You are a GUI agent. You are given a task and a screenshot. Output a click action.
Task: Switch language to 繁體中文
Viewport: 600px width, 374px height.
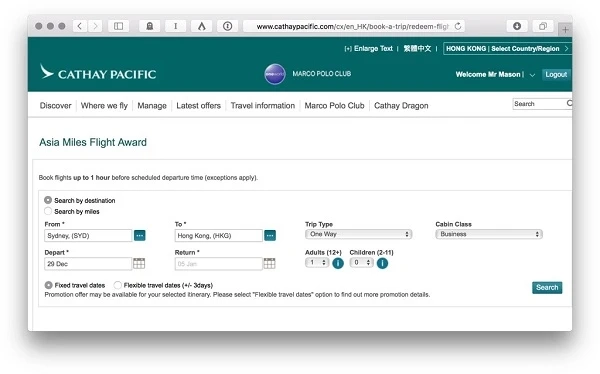tap(417, 49)
